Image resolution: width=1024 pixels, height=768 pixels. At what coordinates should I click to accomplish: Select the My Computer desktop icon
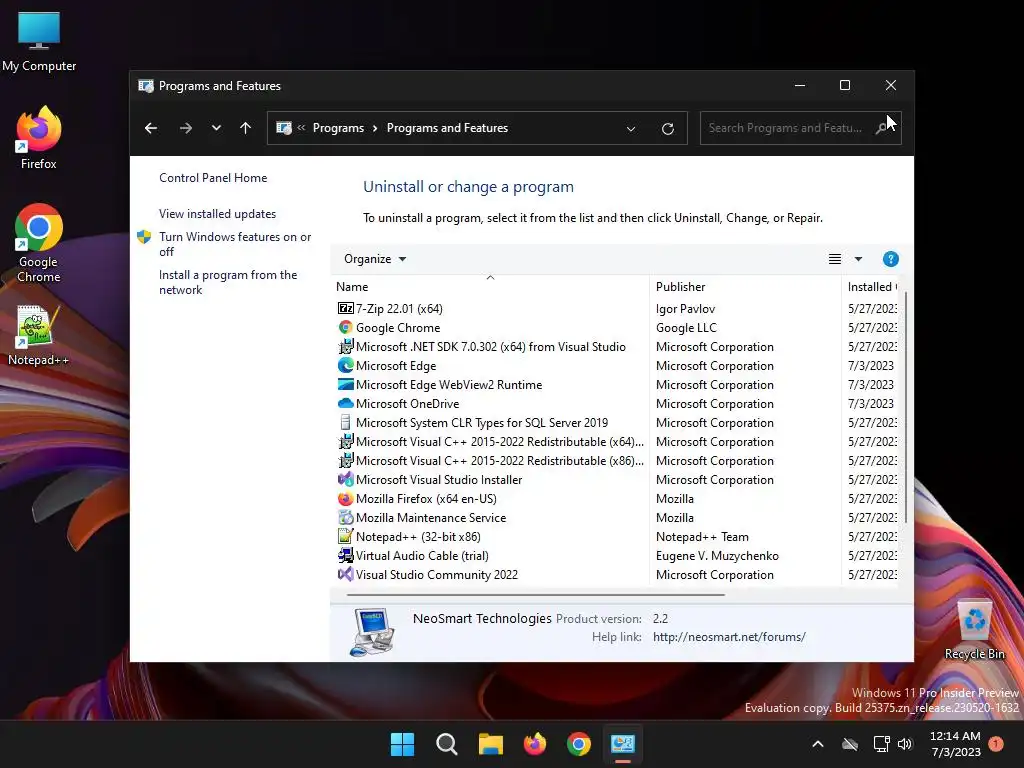point(39,41)
